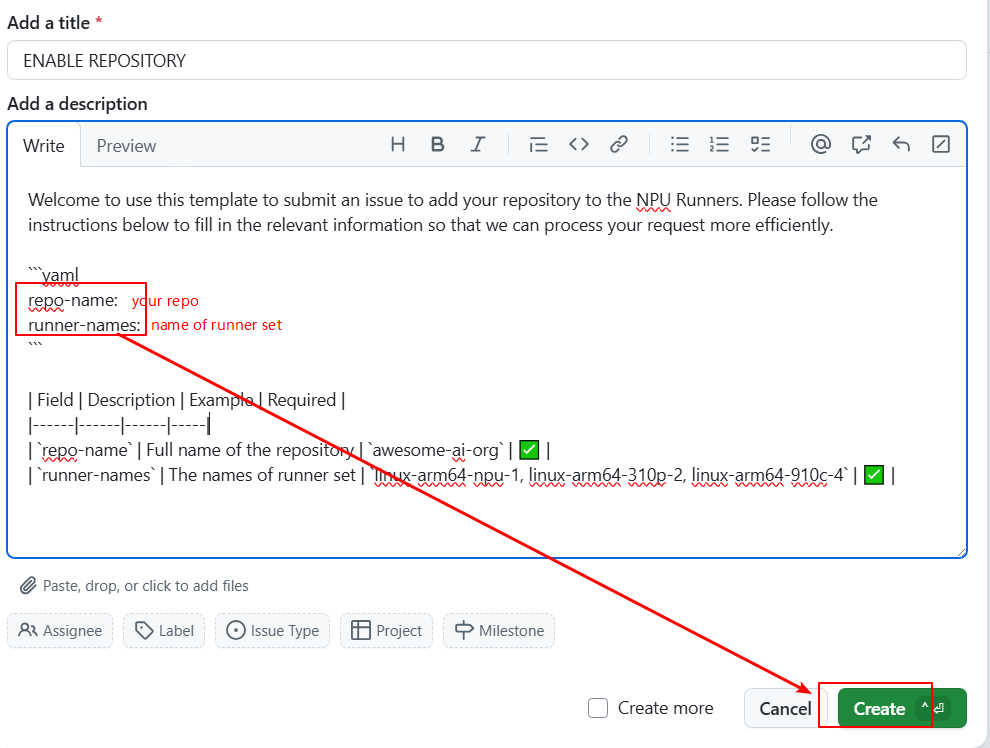
Task: Cancel the new issue
Action: [x=785, y=708]
